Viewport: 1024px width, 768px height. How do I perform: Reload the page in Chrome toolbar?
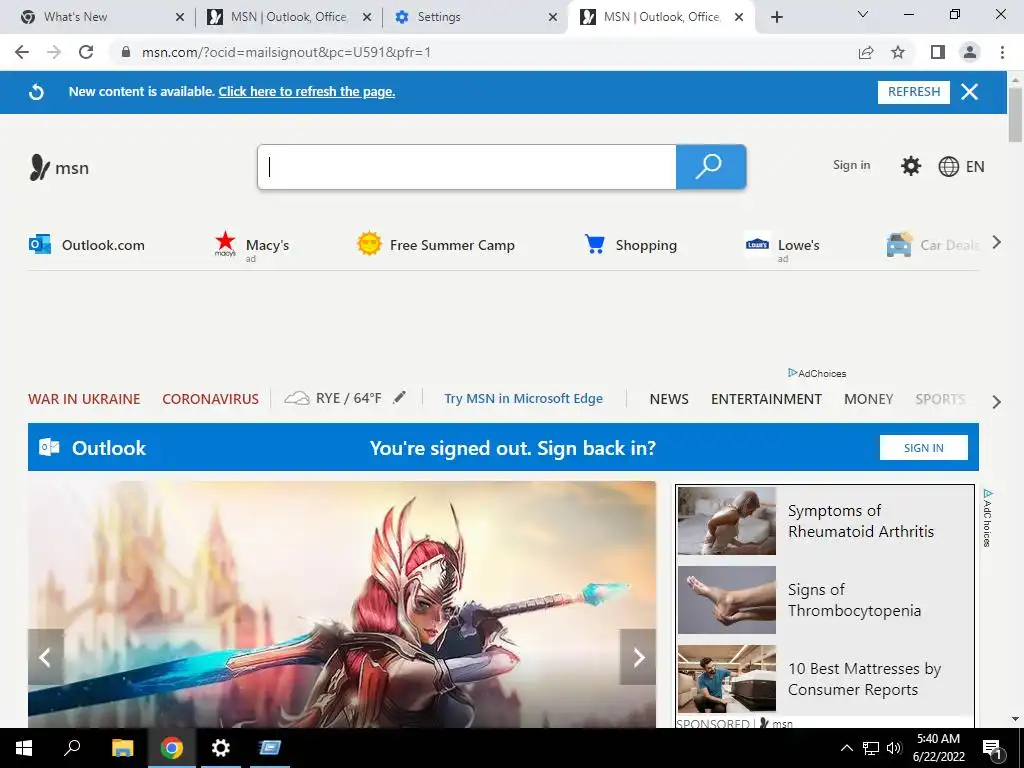point(86,52)
